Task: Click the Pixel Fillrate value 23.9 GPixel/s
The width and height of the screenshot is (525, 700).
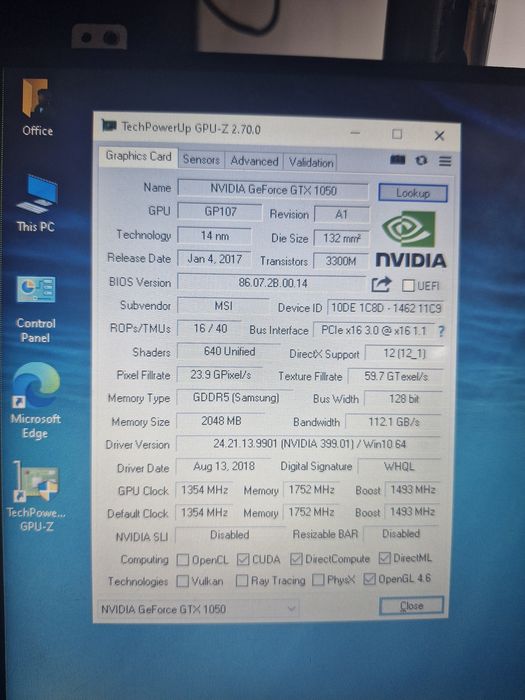Action: (220, 375)
